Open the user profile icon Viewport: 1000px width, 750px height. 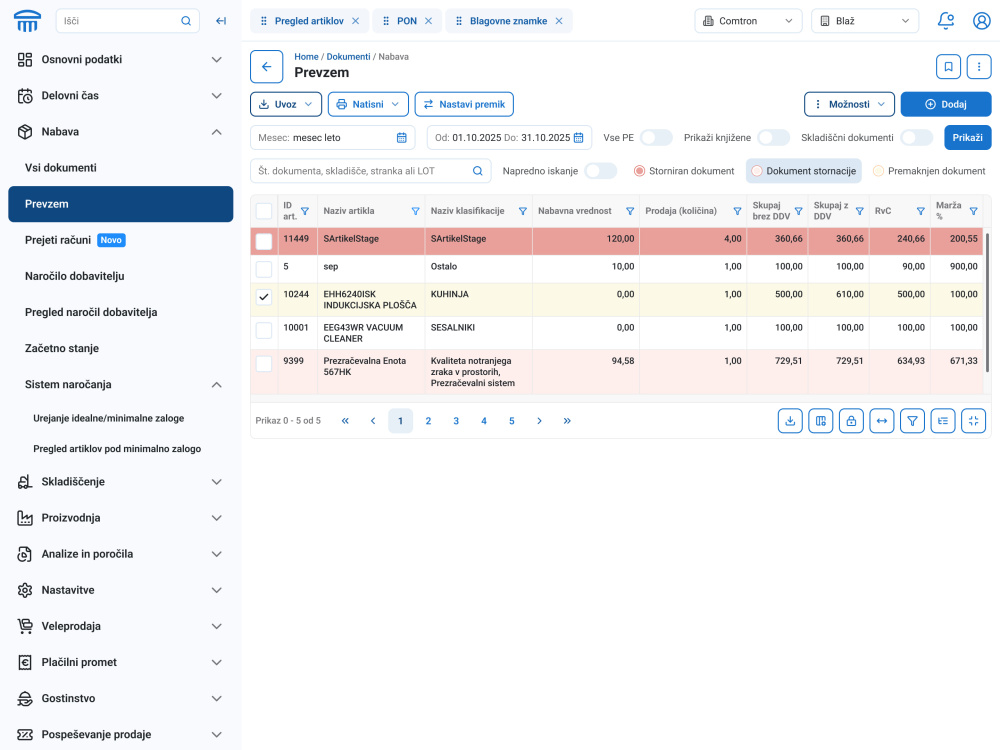tap(982, 21)
